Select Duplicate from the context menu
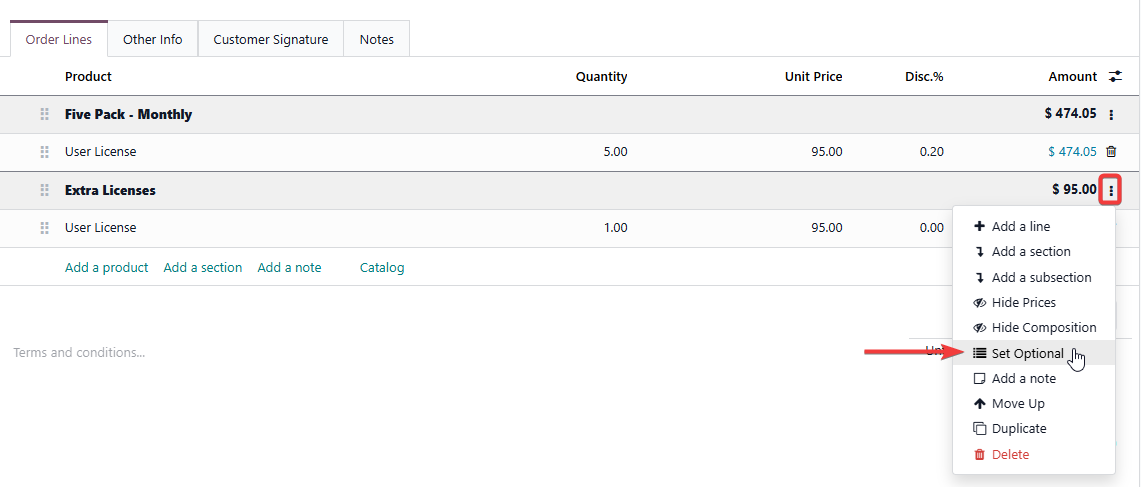Viewport: 1141px width, 487px height. [x=1018, y=429]
